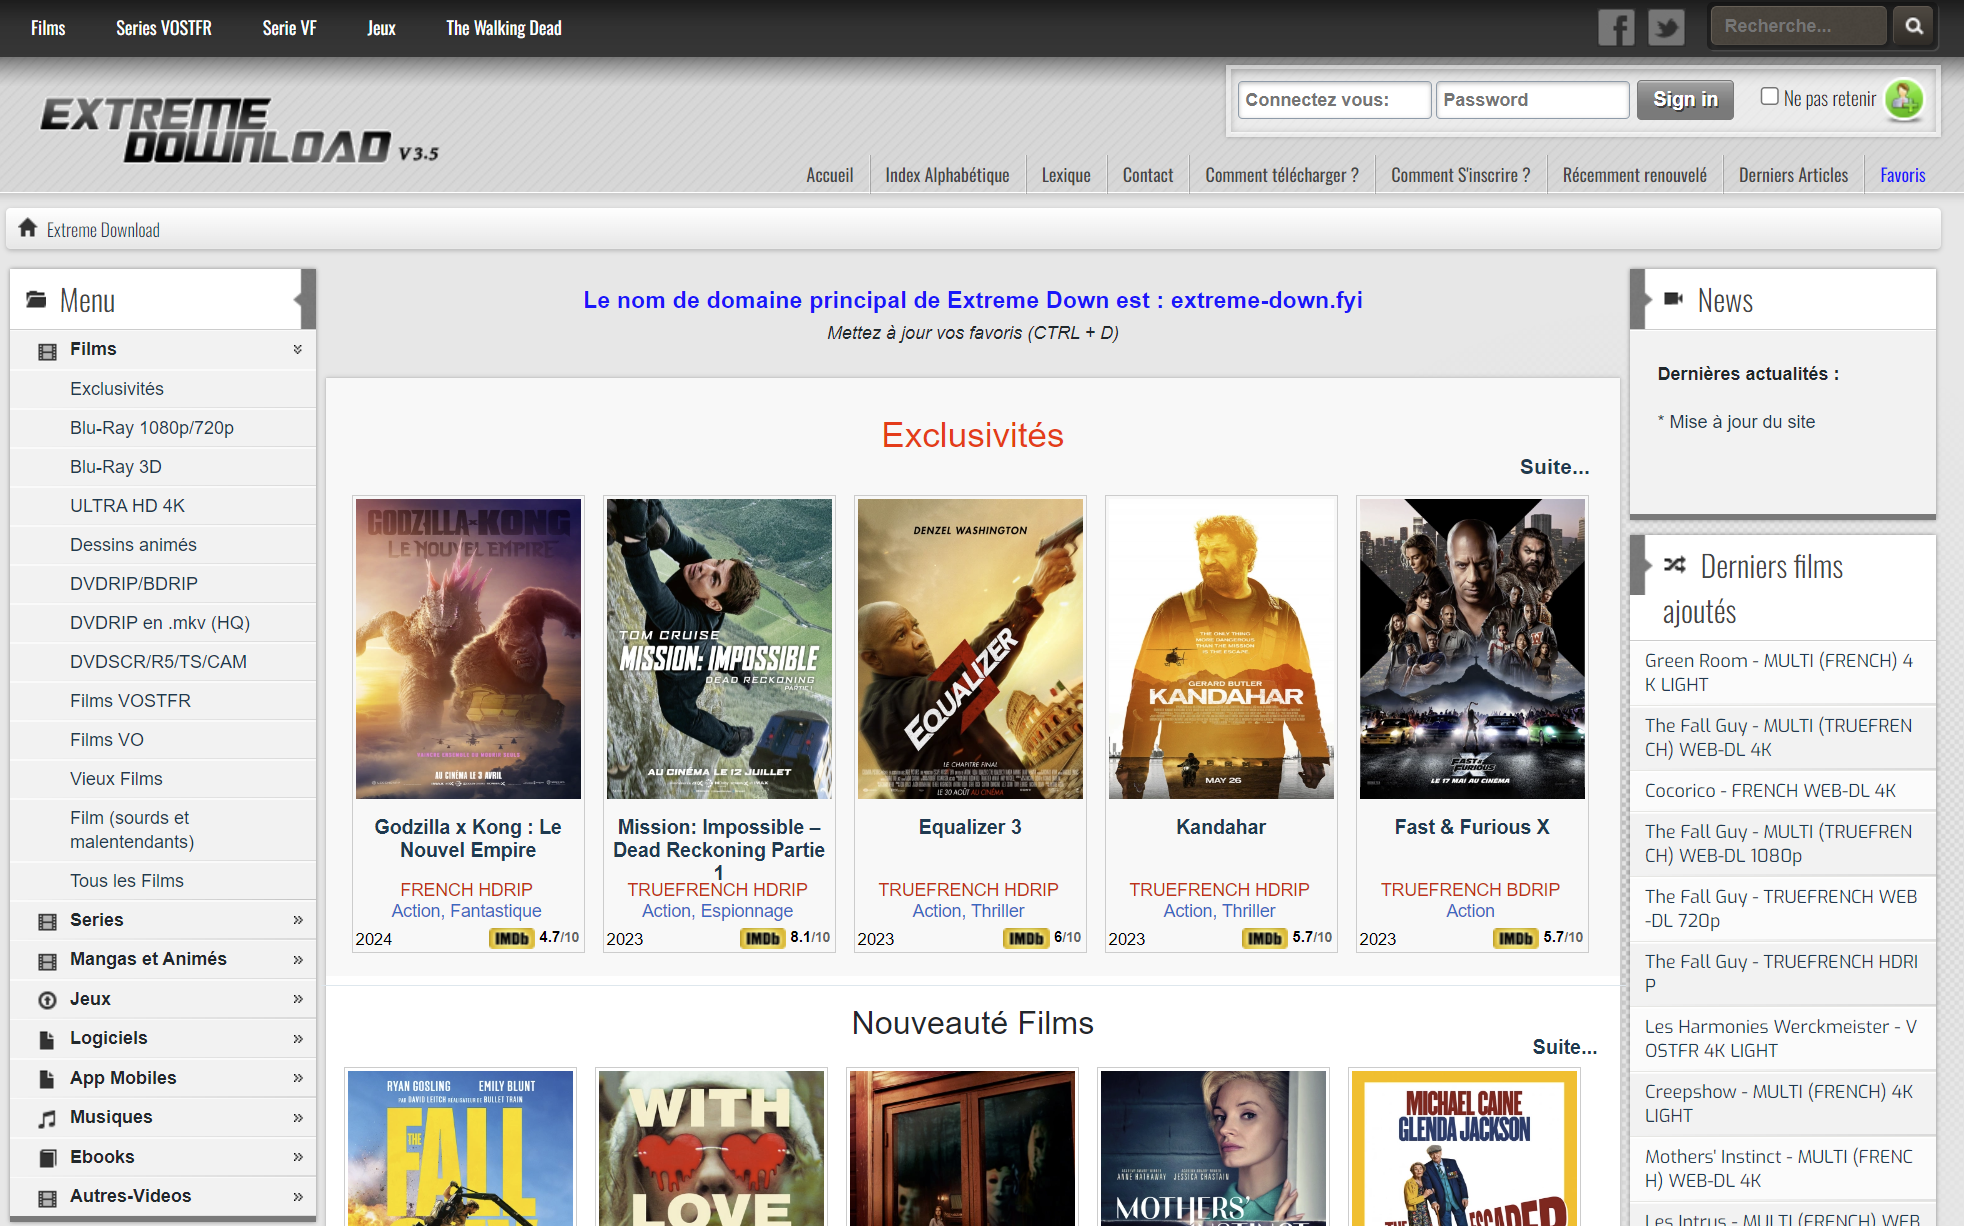Open Derniers Articles tab
The width and height of the screenshot is (1964, 1226).
pyautogui.click(x=1793, y=175)
